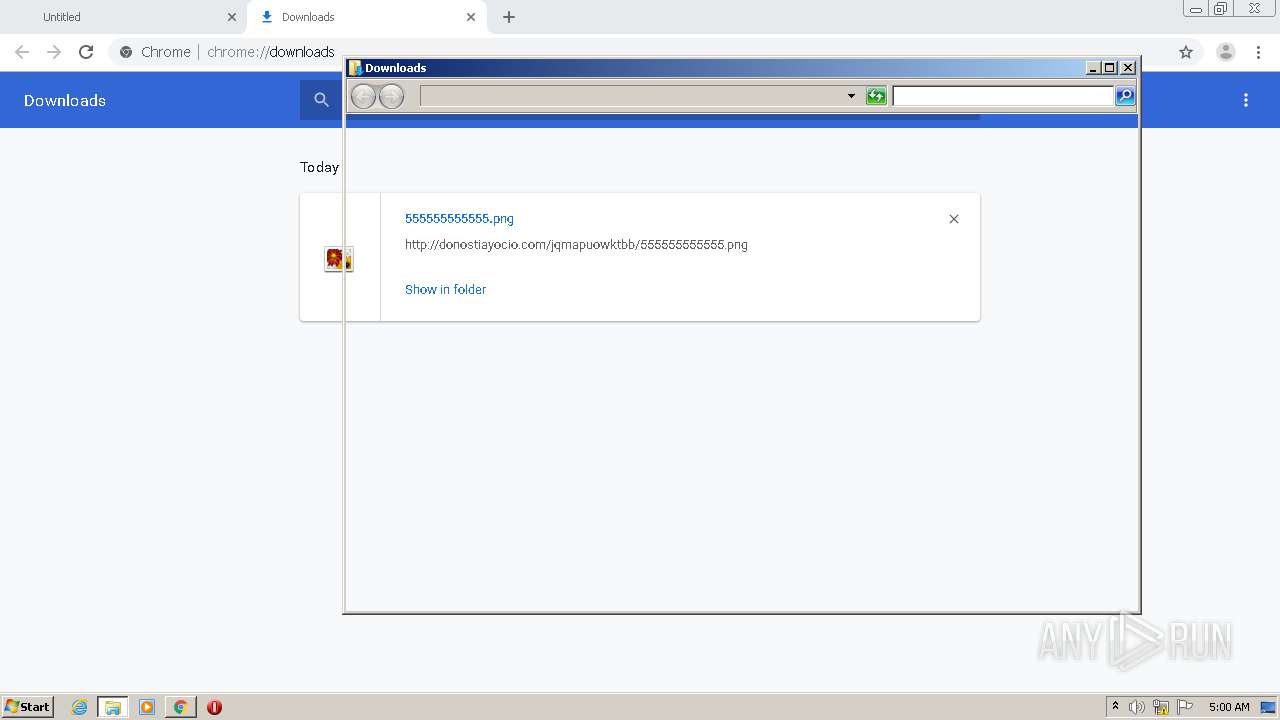Open the Action Center flag icon

click(x=1185, y=707)
